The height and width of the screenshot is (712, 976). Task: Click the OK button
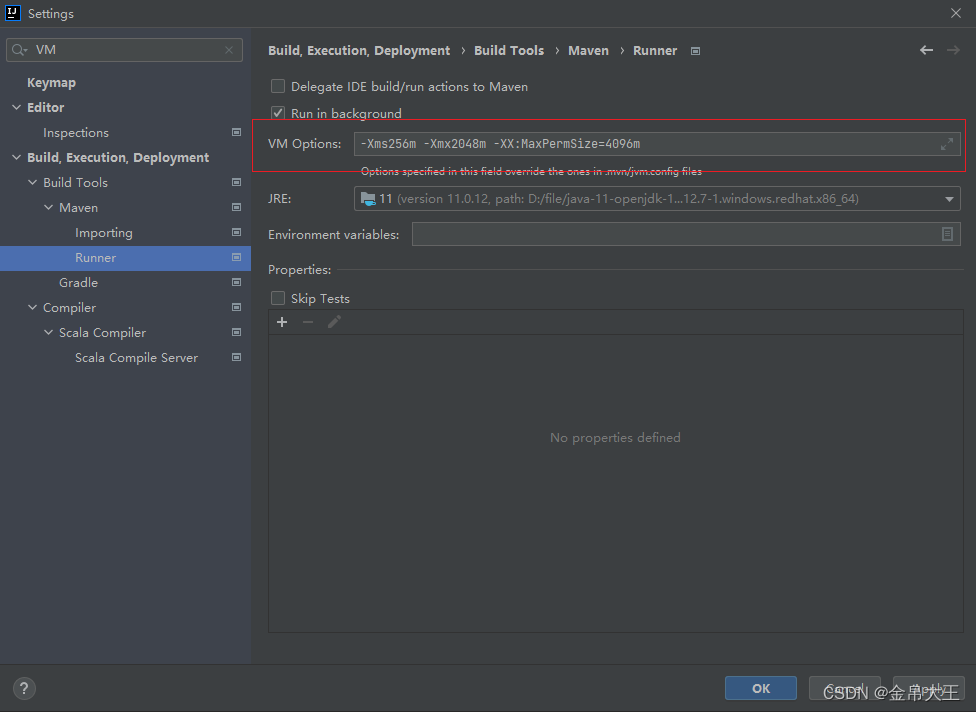click(761, 688)
